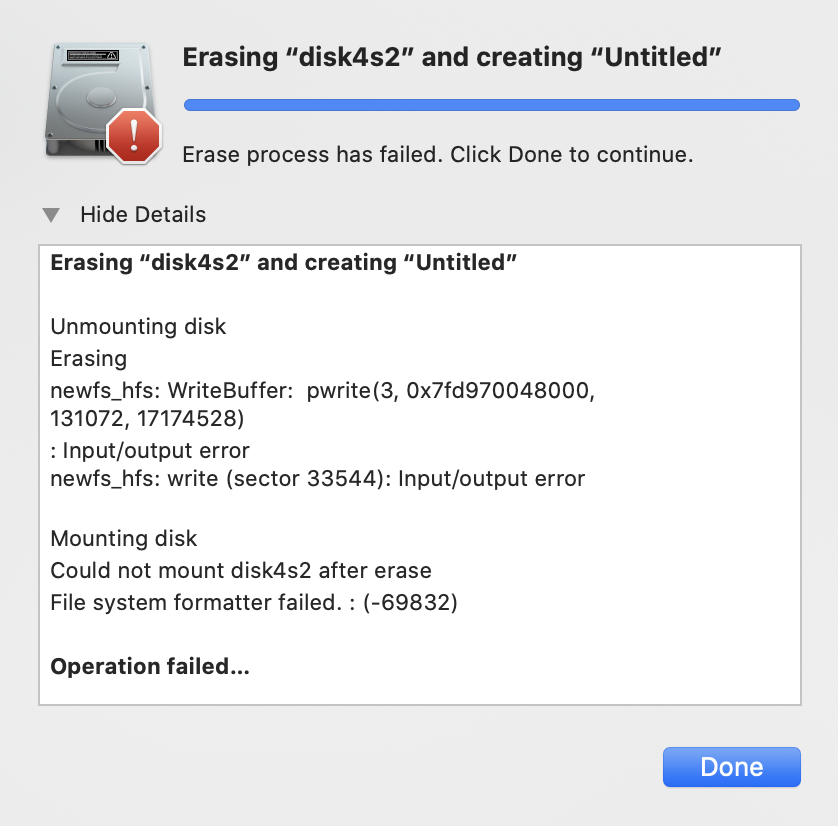Select the dialog title Erasing "disk4s2" text

pos(452,57)
